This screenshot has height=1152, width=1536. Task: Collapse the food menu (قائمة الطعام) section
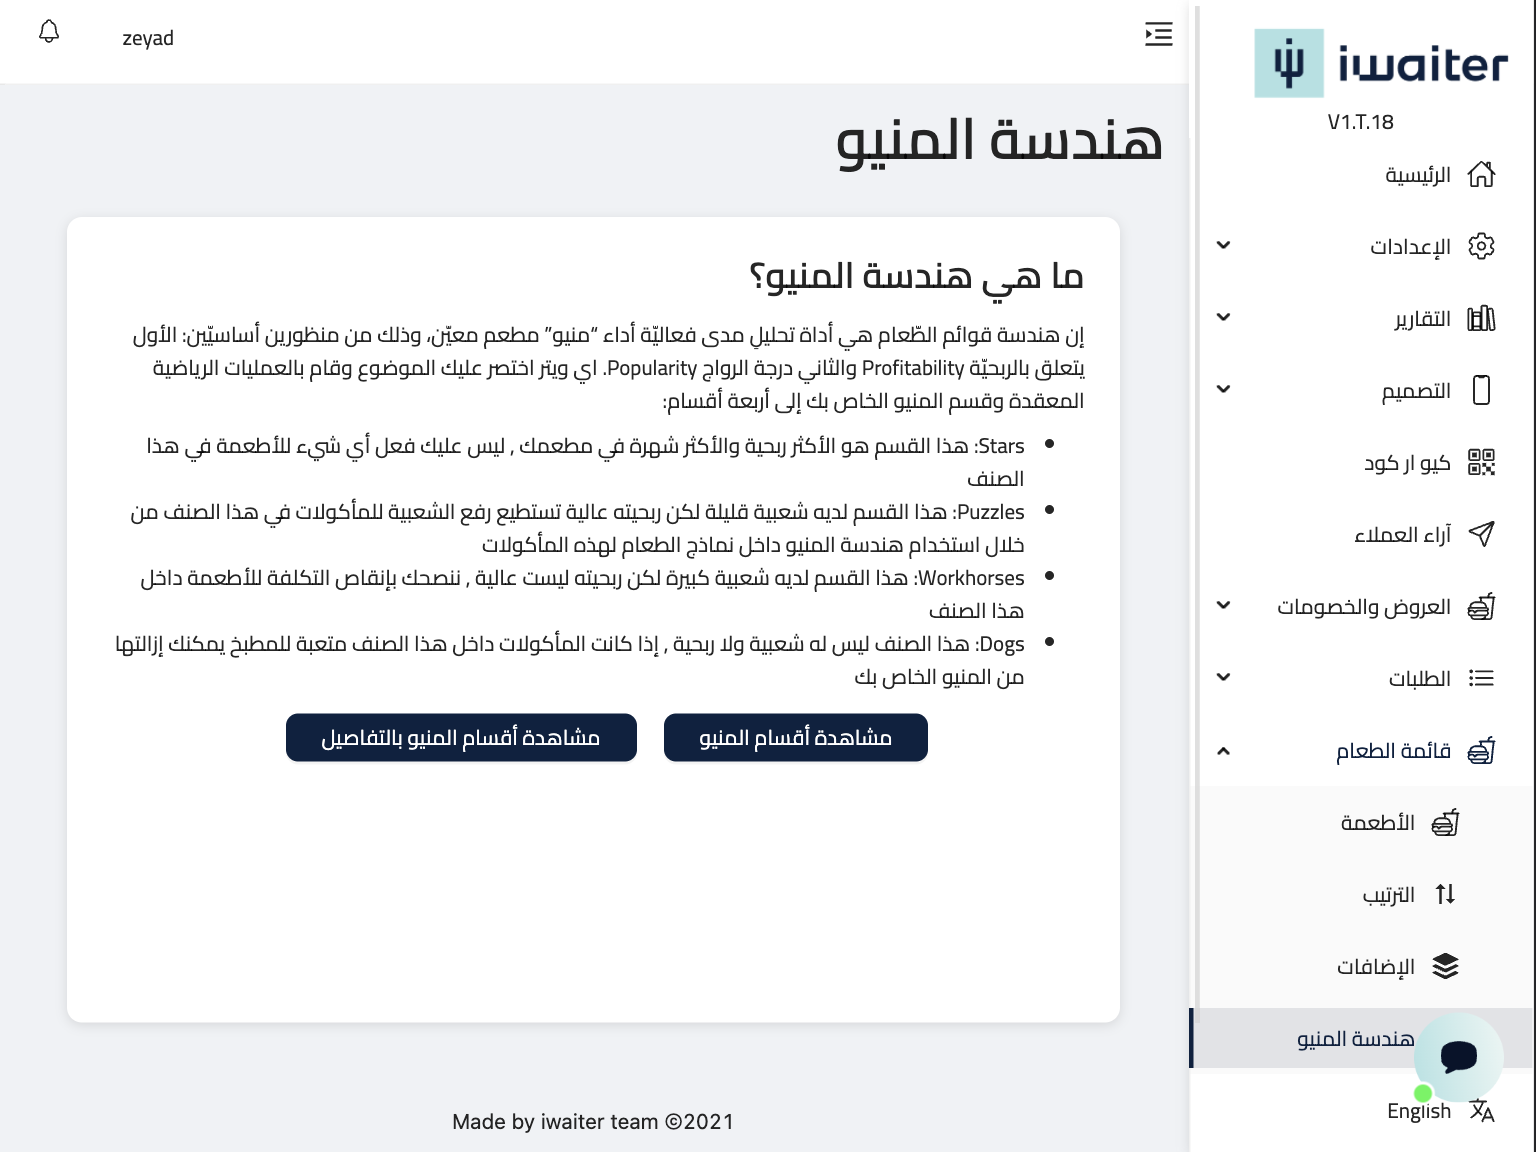coord(1223,751)
